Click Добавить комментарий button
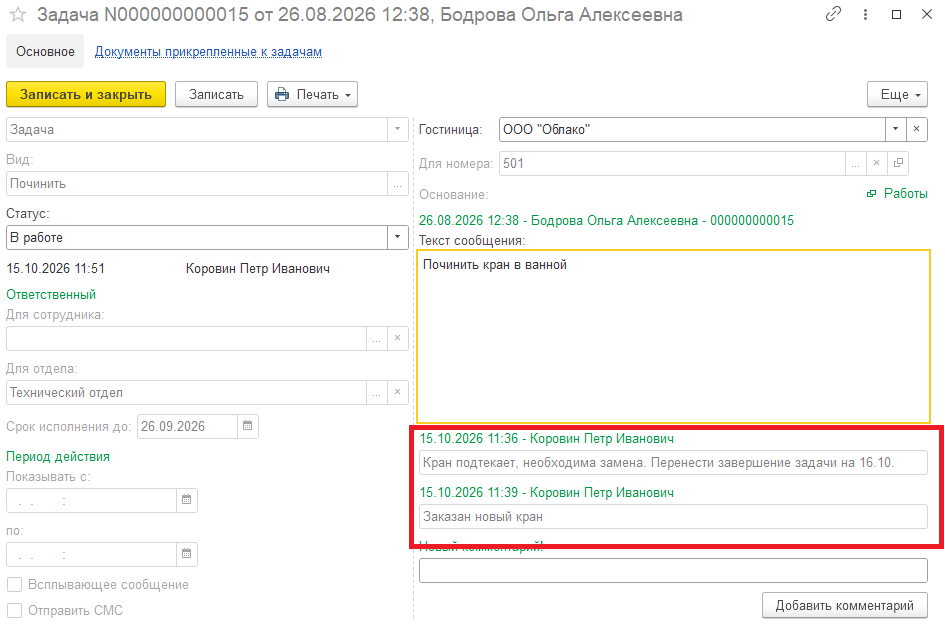Viewport: 945px width, 631px height. coord(844,605)
